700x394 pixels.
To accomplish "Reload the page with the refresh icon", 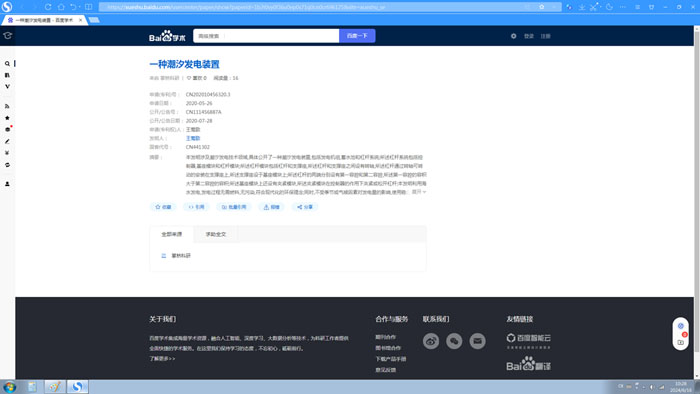I will tap(48, 7).
